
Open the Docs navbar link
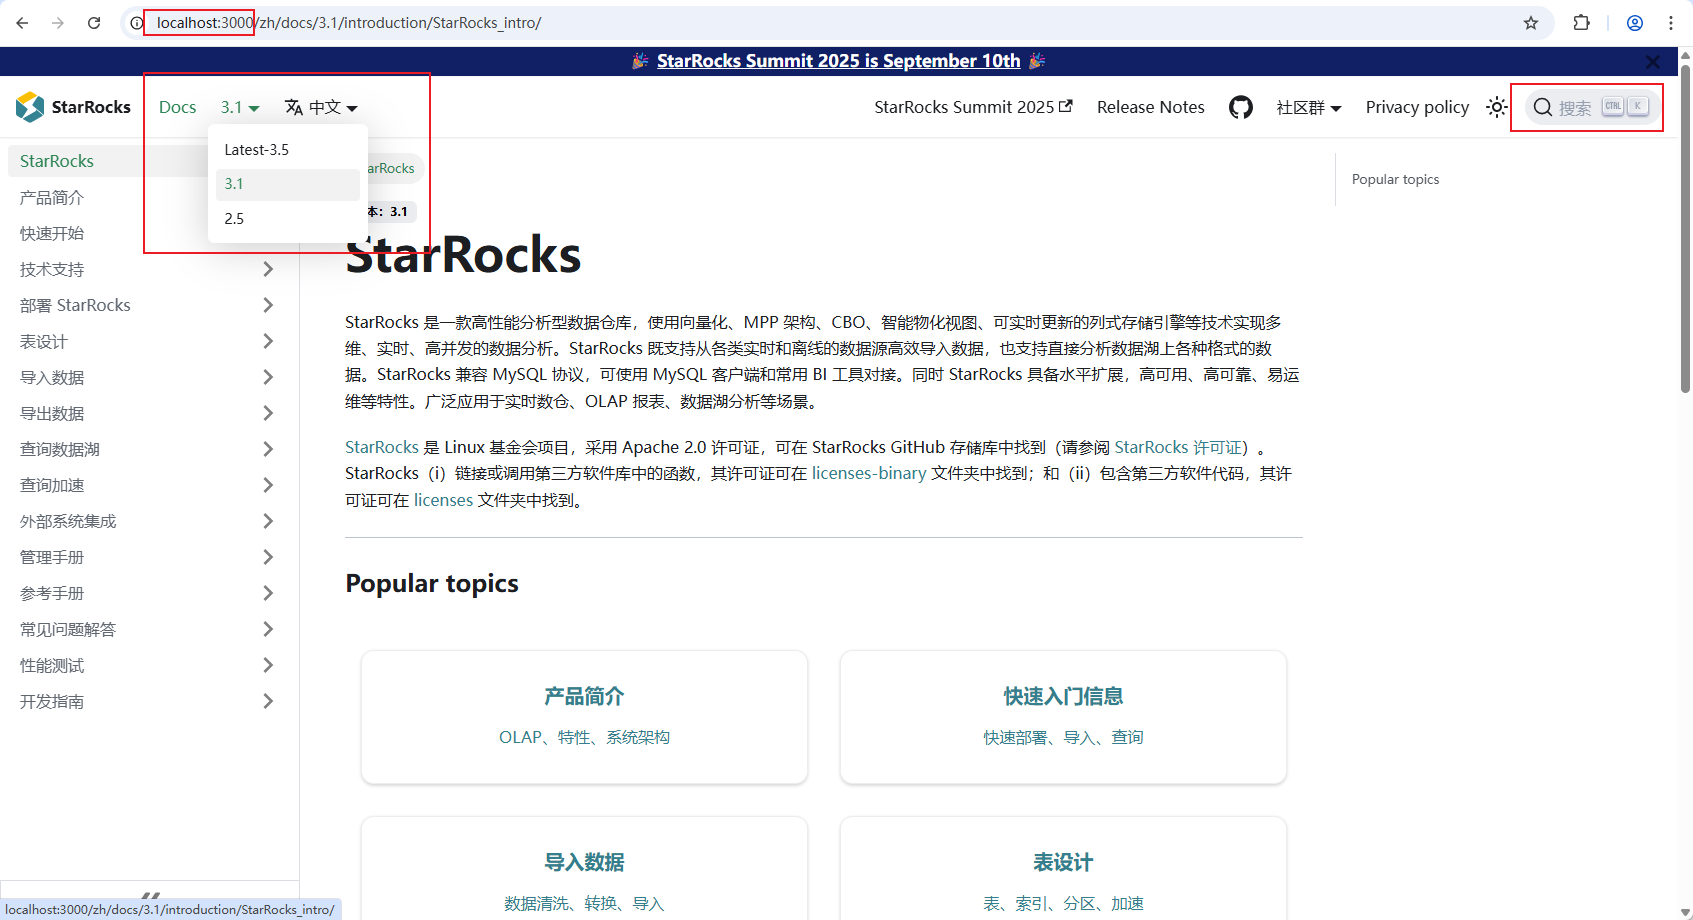tap(177, 107)
